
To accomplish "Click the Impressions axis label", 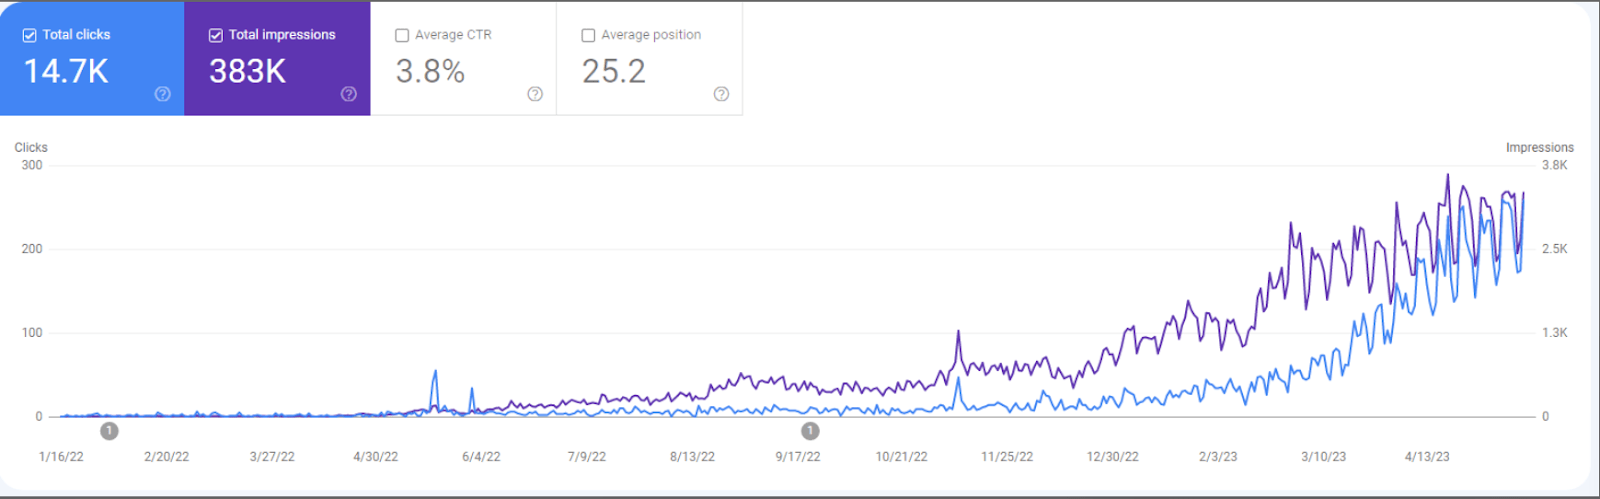I will (1540, 147).
